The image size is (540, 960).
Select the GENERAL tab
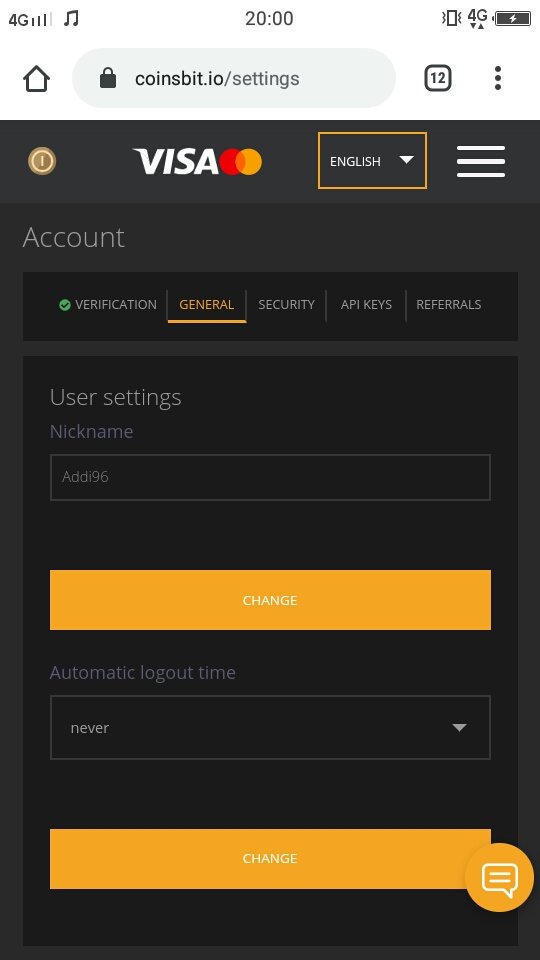coord(206,305)
